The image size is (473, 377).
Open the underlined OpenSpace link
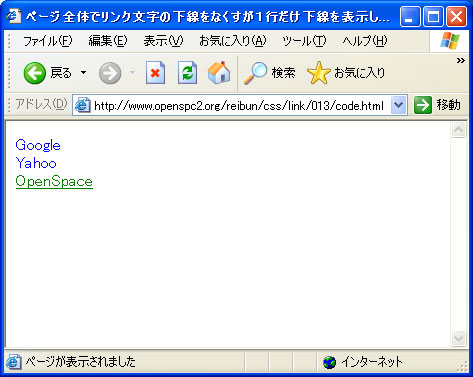(54, 182)
